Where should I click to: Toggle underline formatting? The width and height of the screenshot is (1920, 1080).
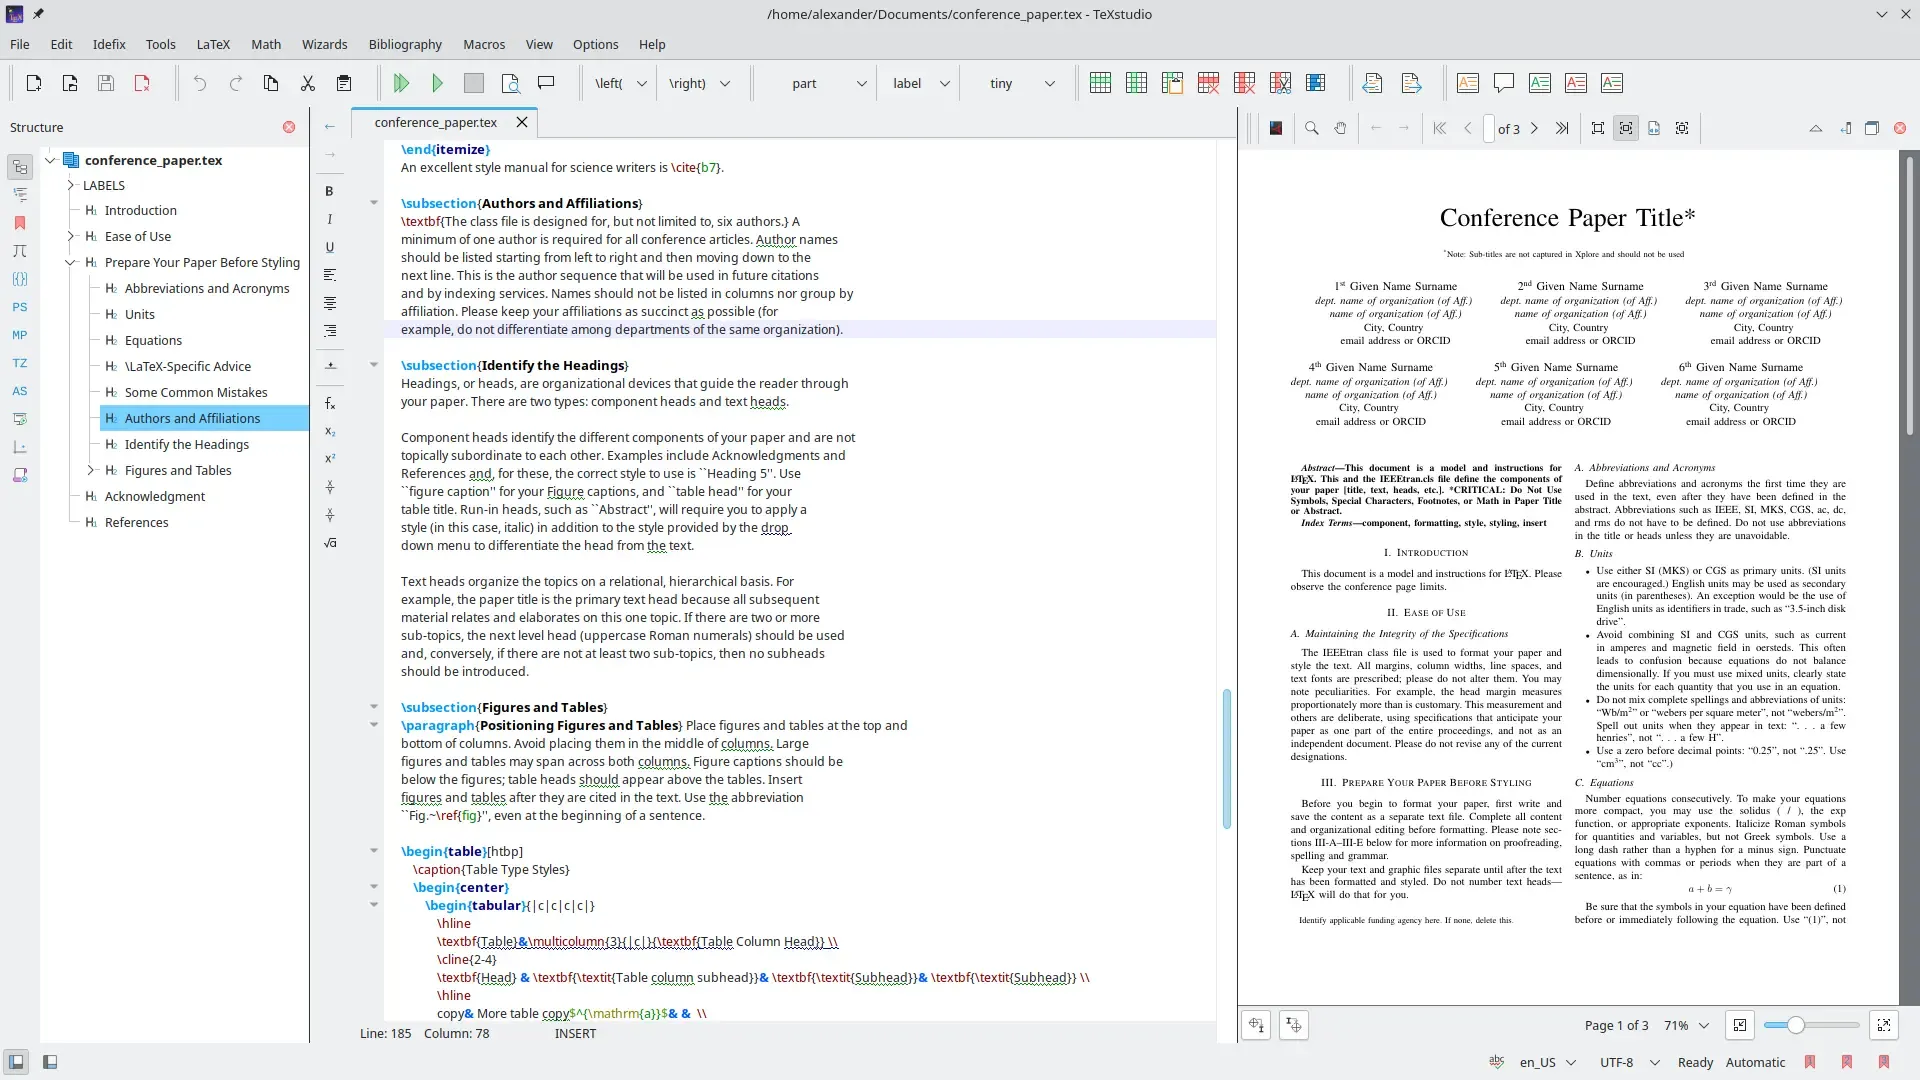coord(330,247)
